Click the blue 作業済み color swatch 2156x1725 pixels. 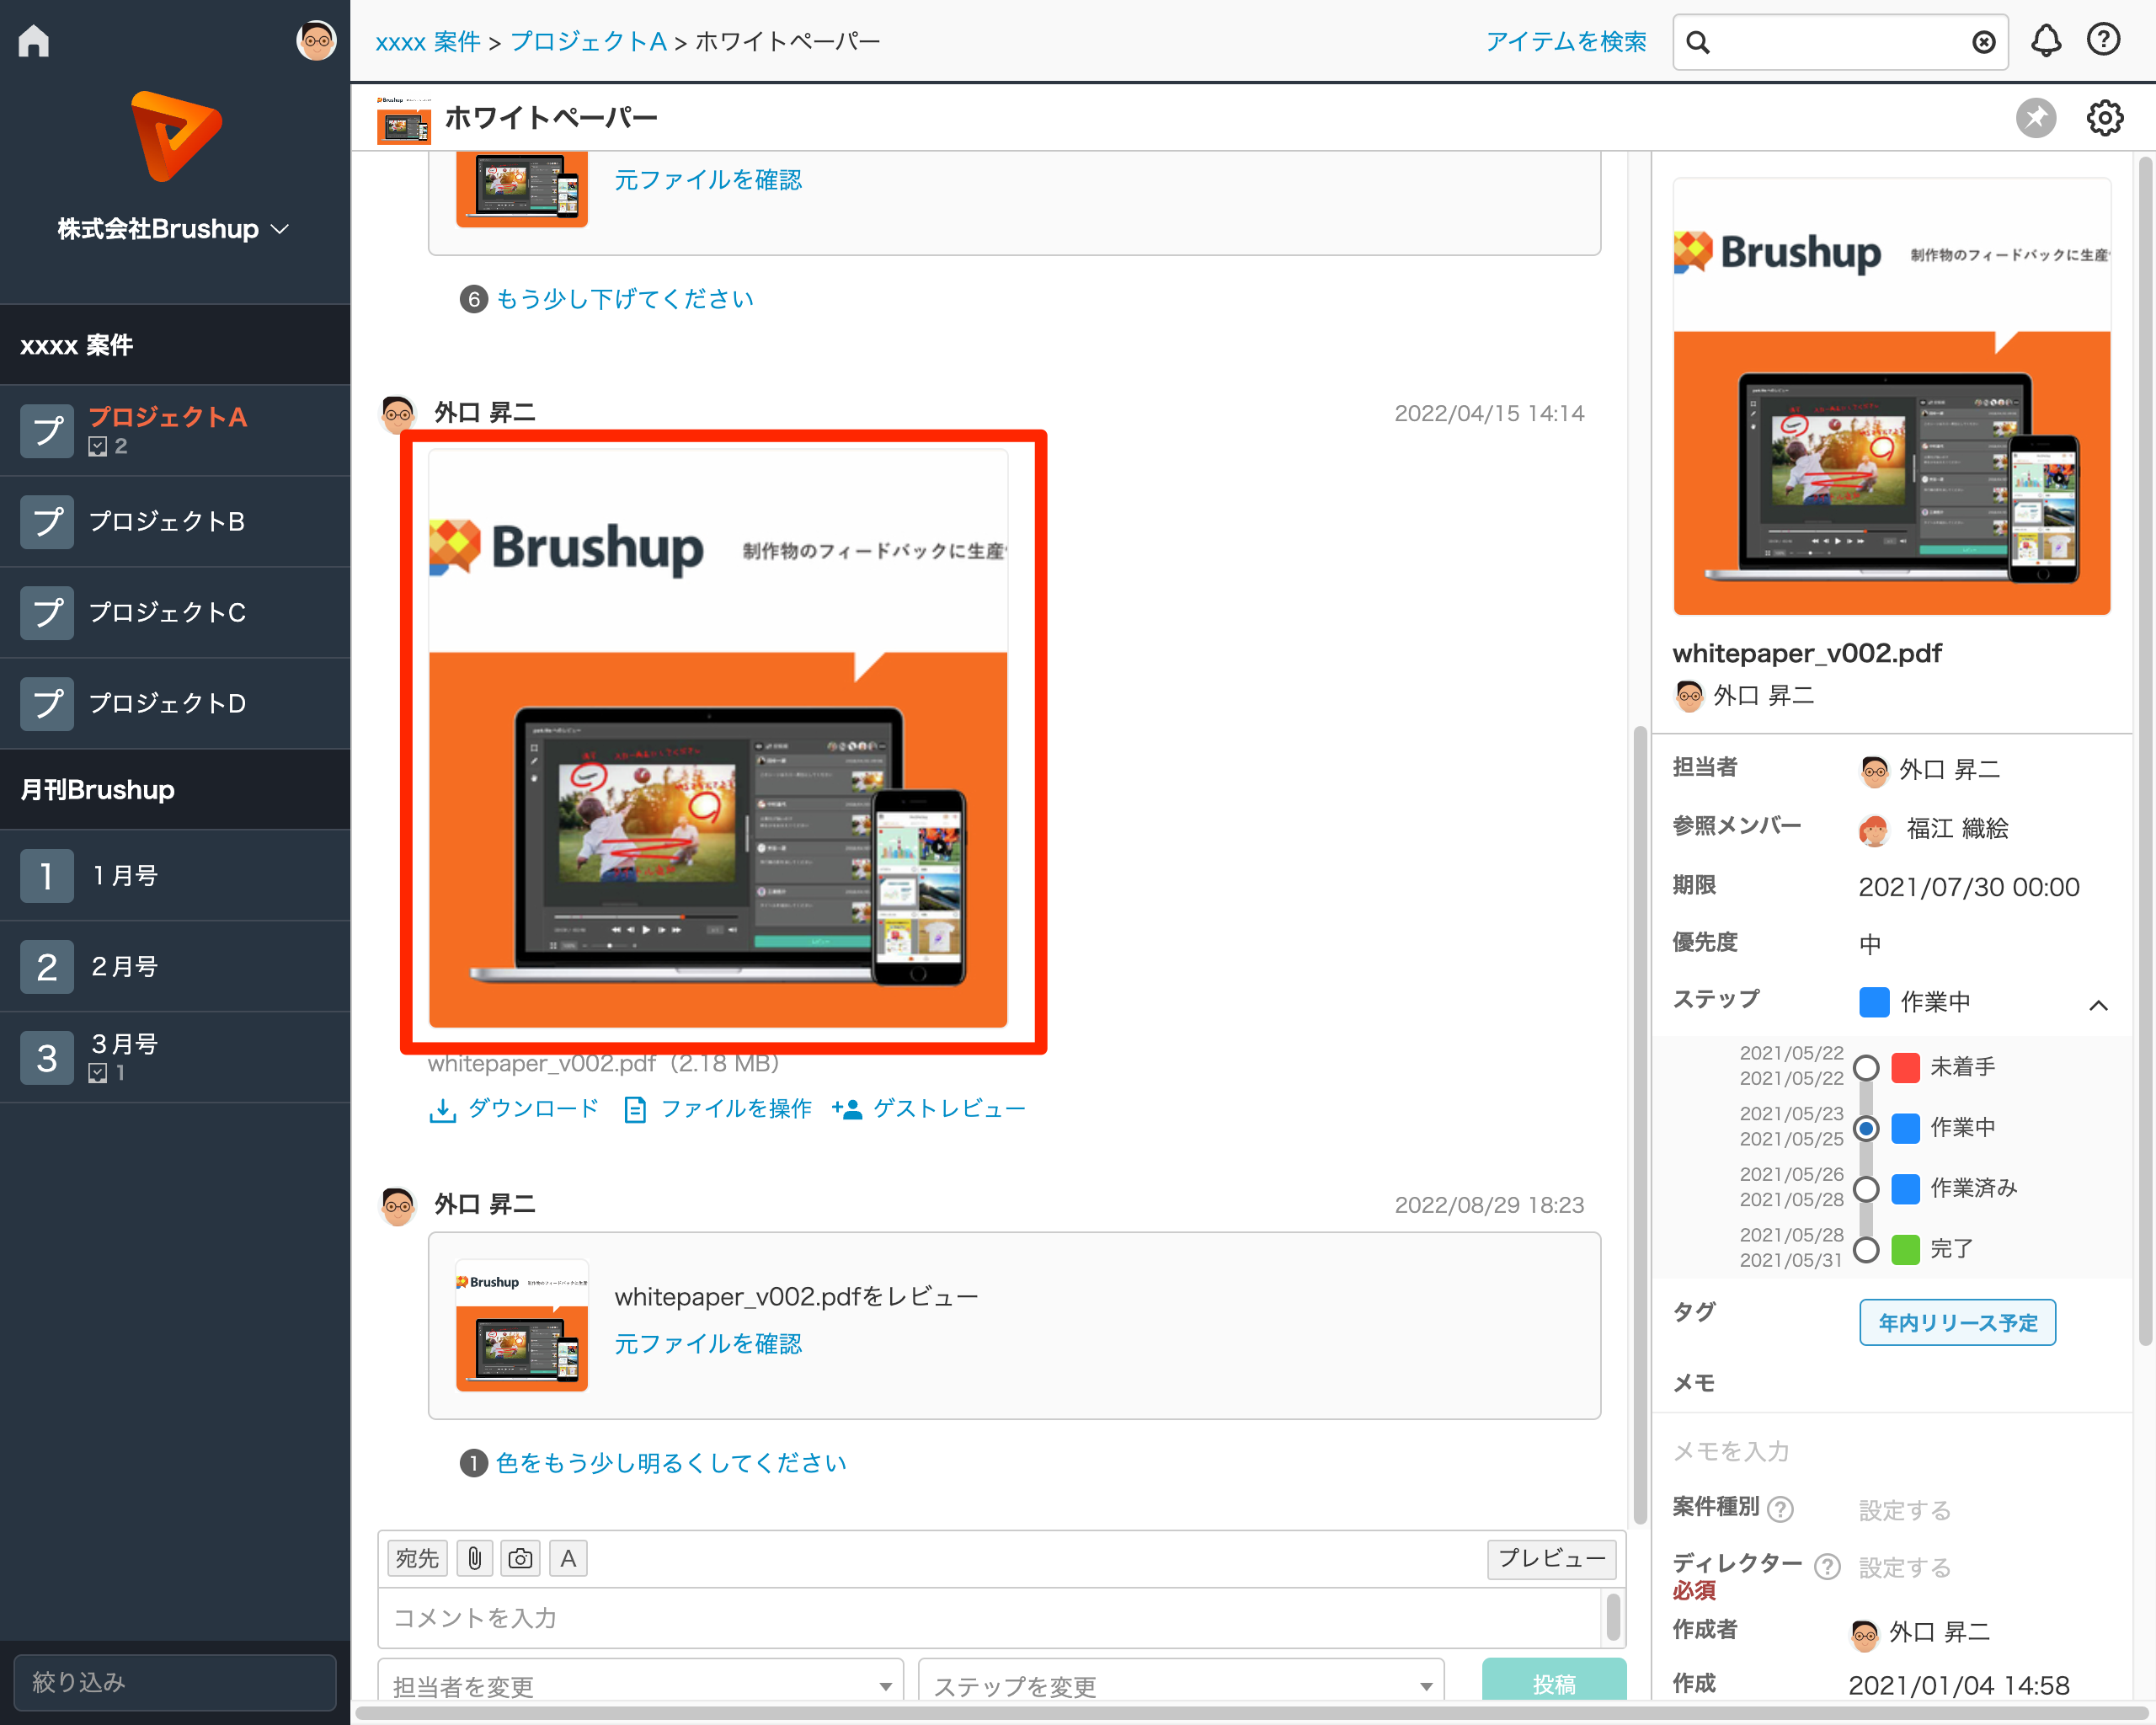(1906, 1189)
